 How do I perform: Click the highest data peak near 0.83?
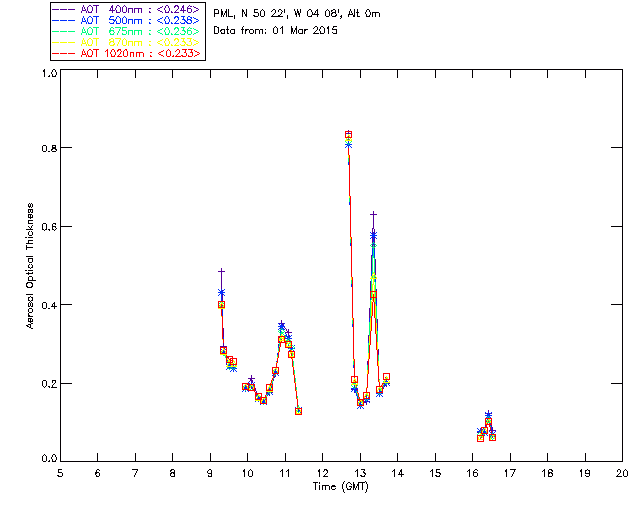click(348, 134)
